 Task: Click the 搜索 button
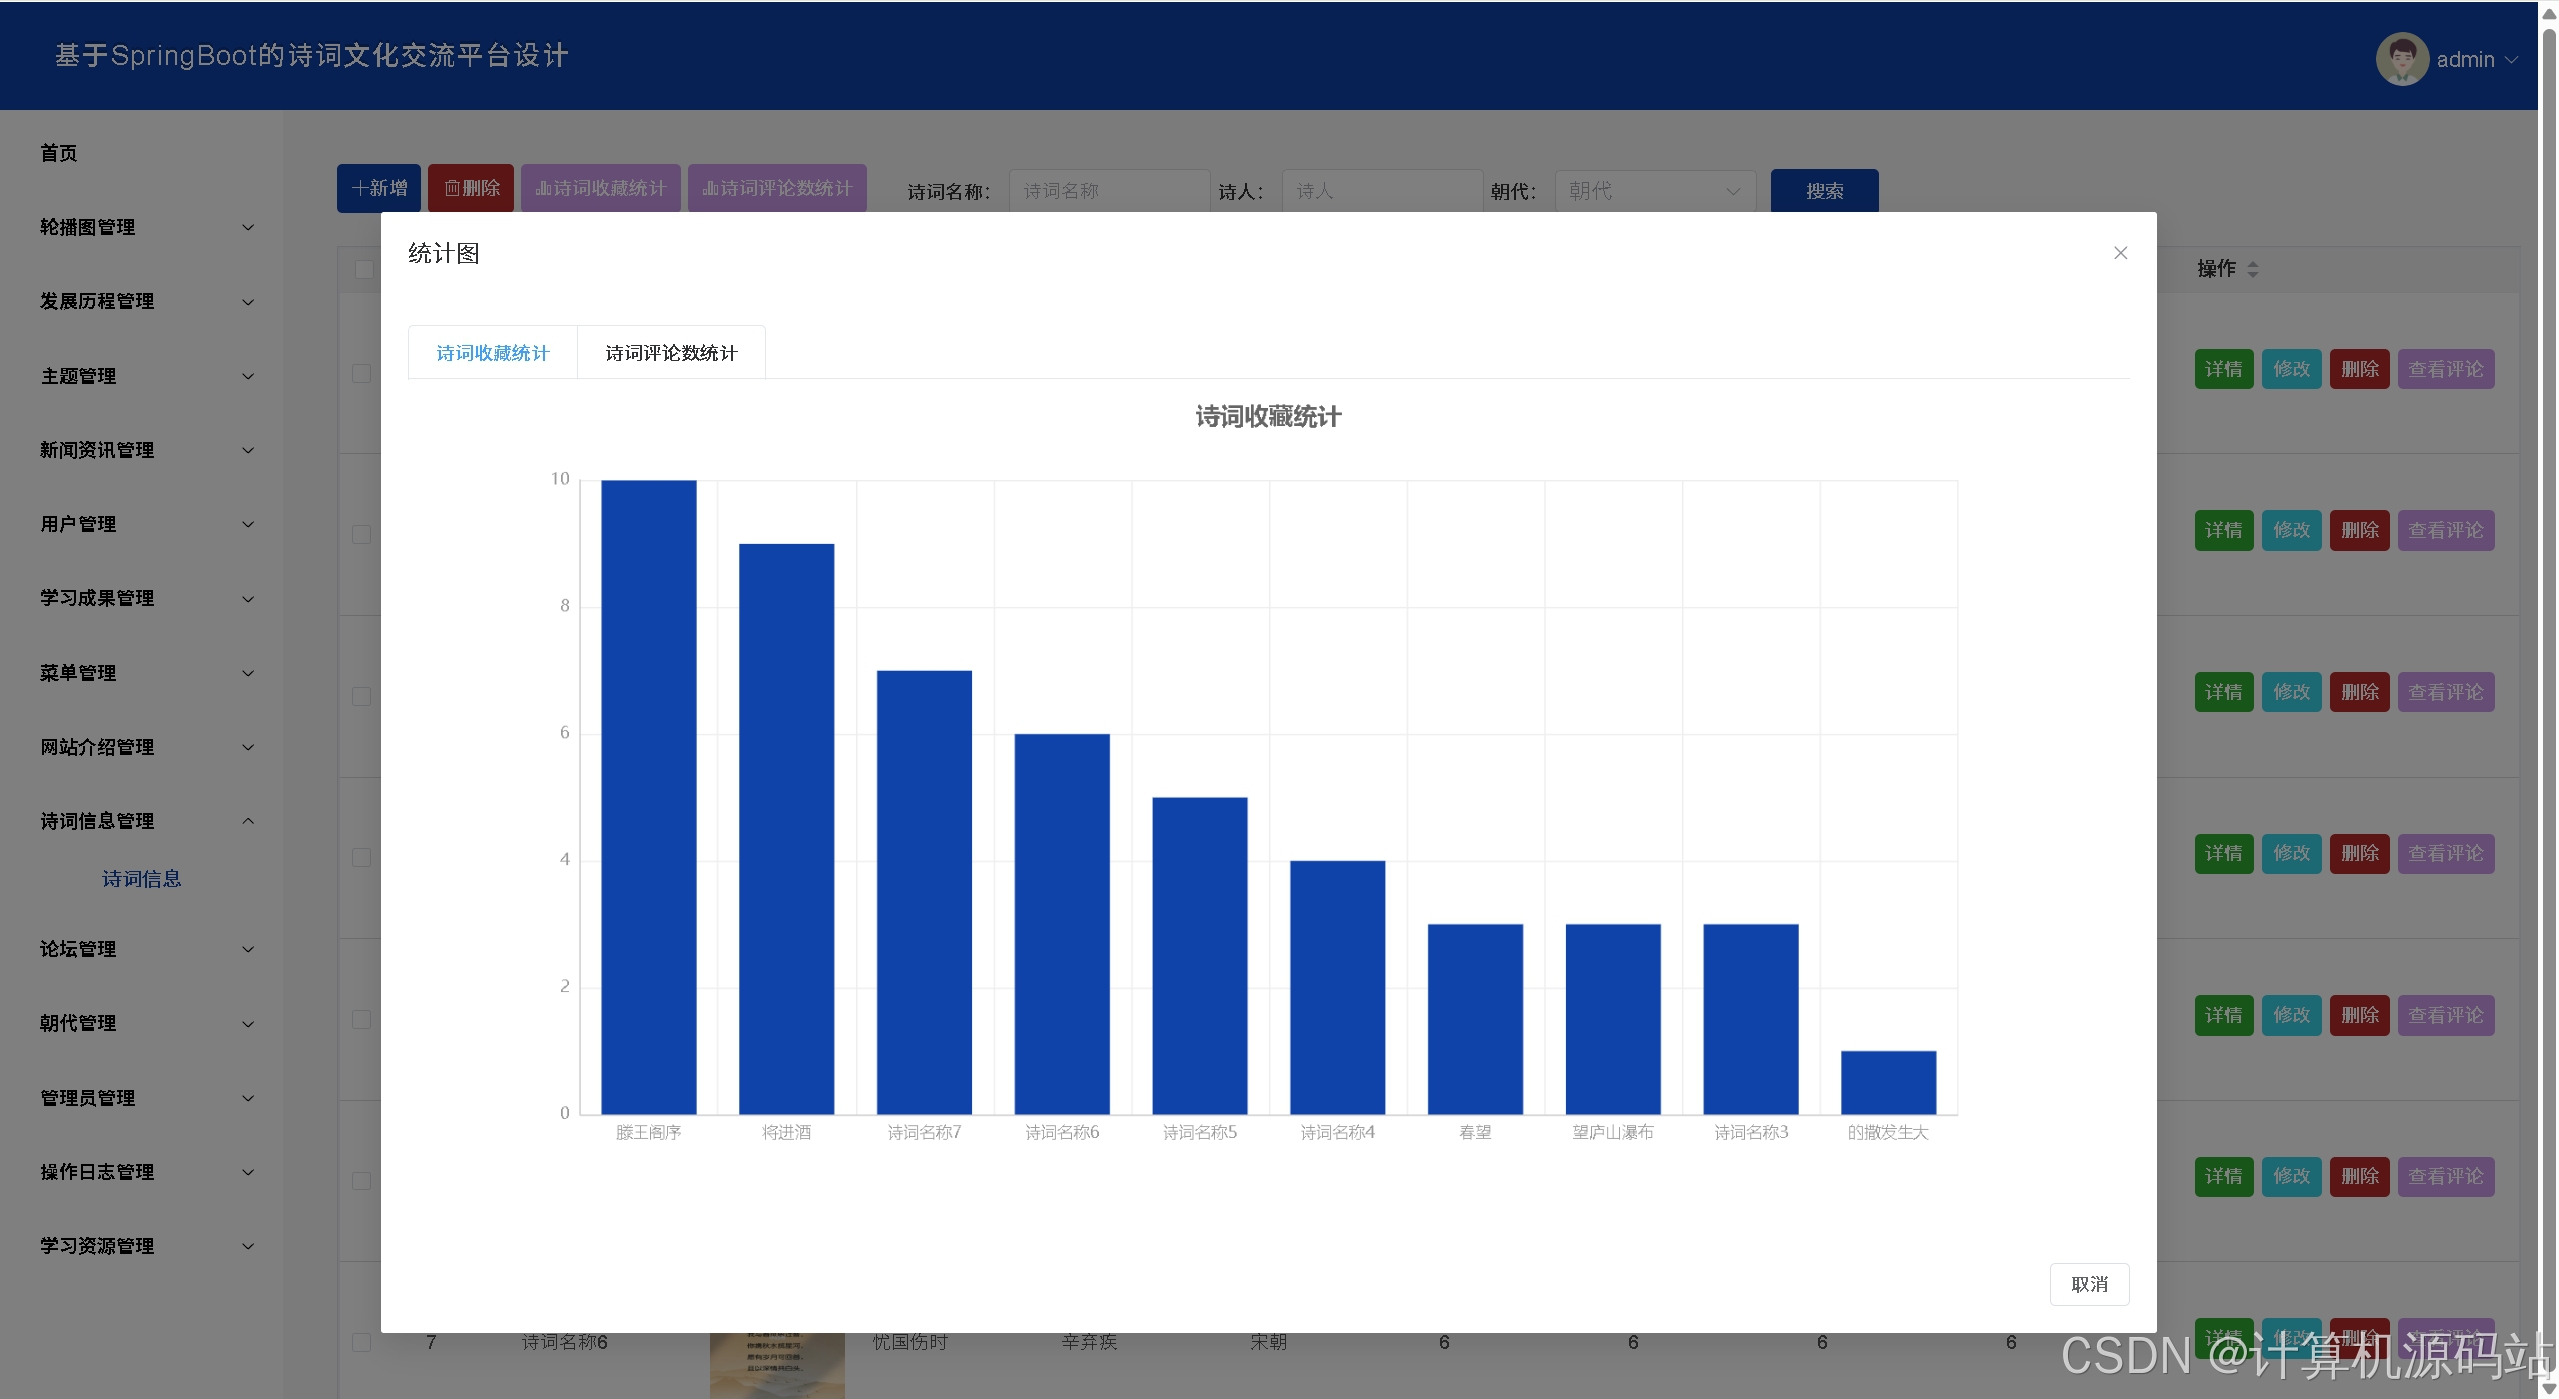(x=1824, y=191)
